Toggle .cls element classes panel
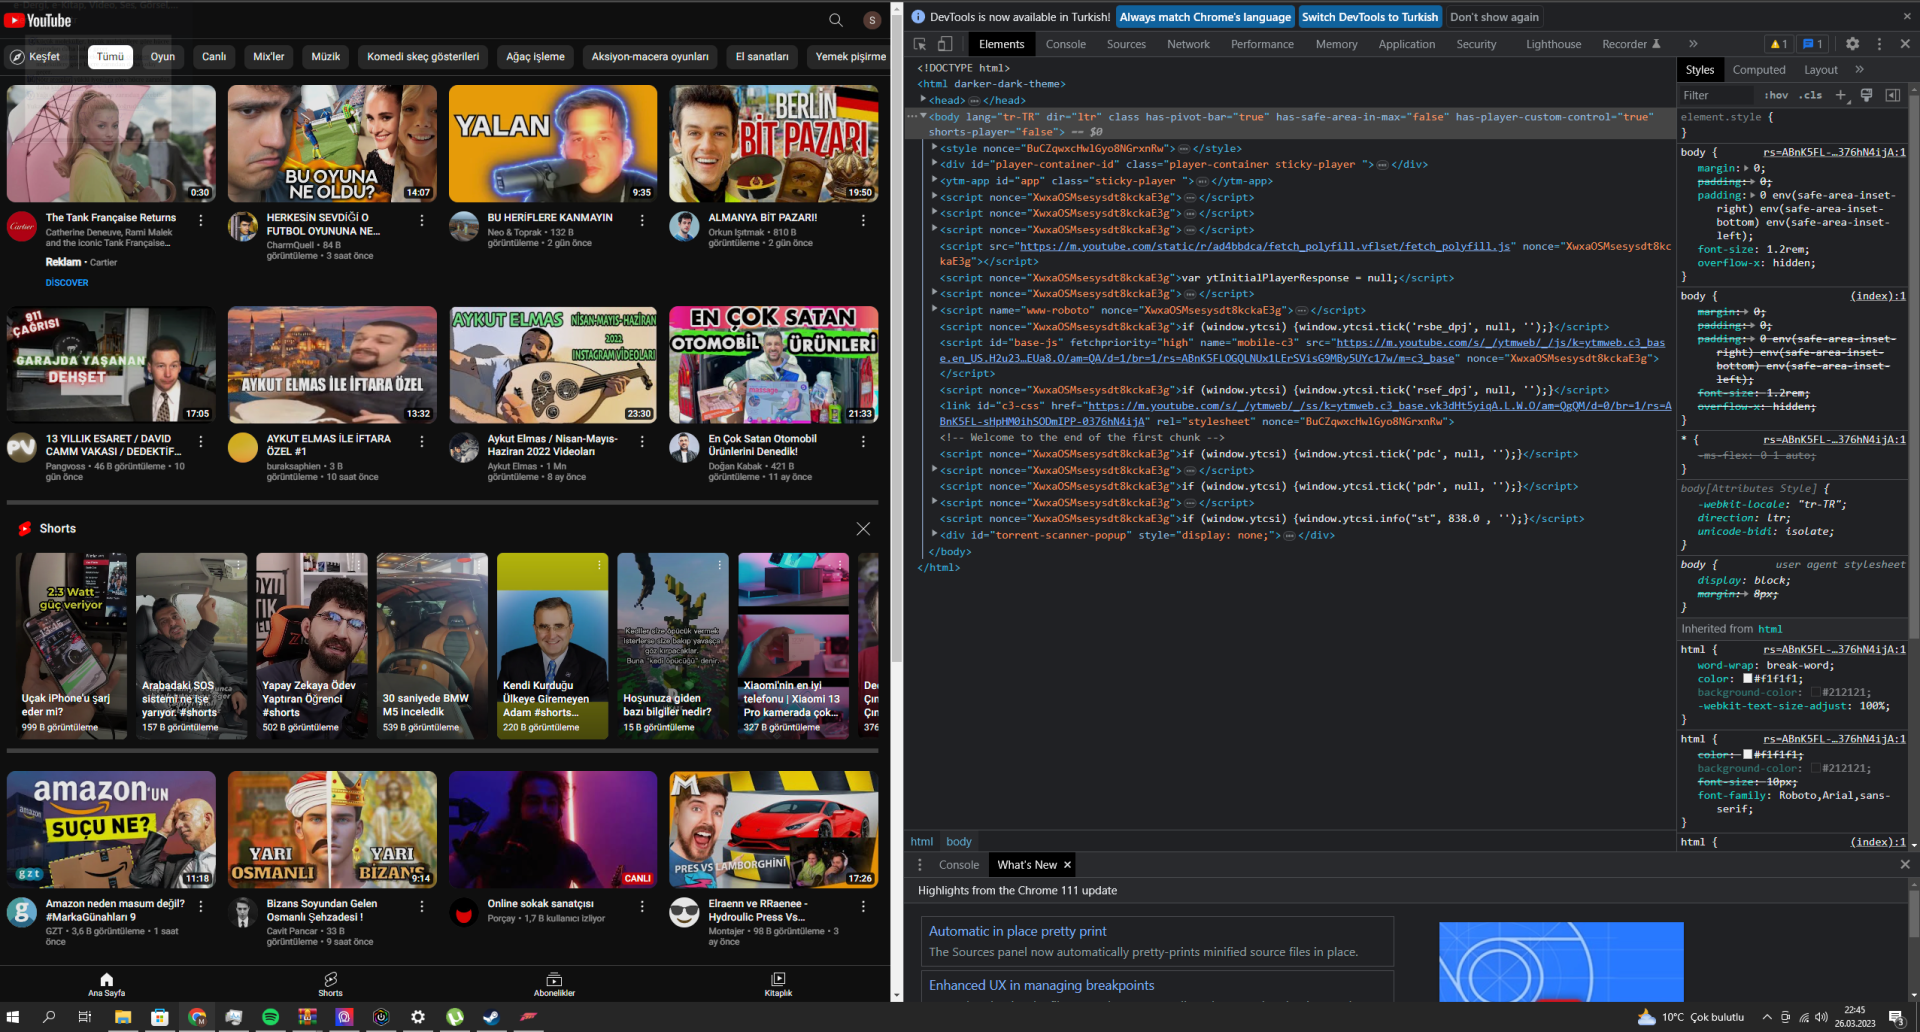 coord(1810,95)
